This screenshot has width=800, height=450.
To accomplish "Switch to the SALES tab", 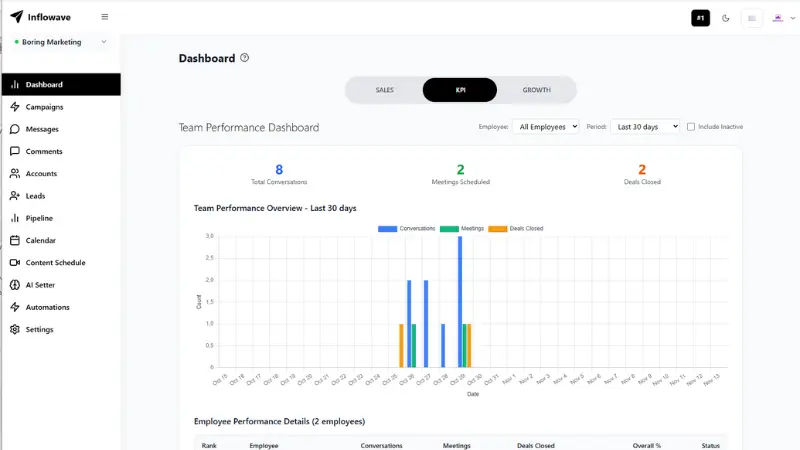I will [385, 90].
